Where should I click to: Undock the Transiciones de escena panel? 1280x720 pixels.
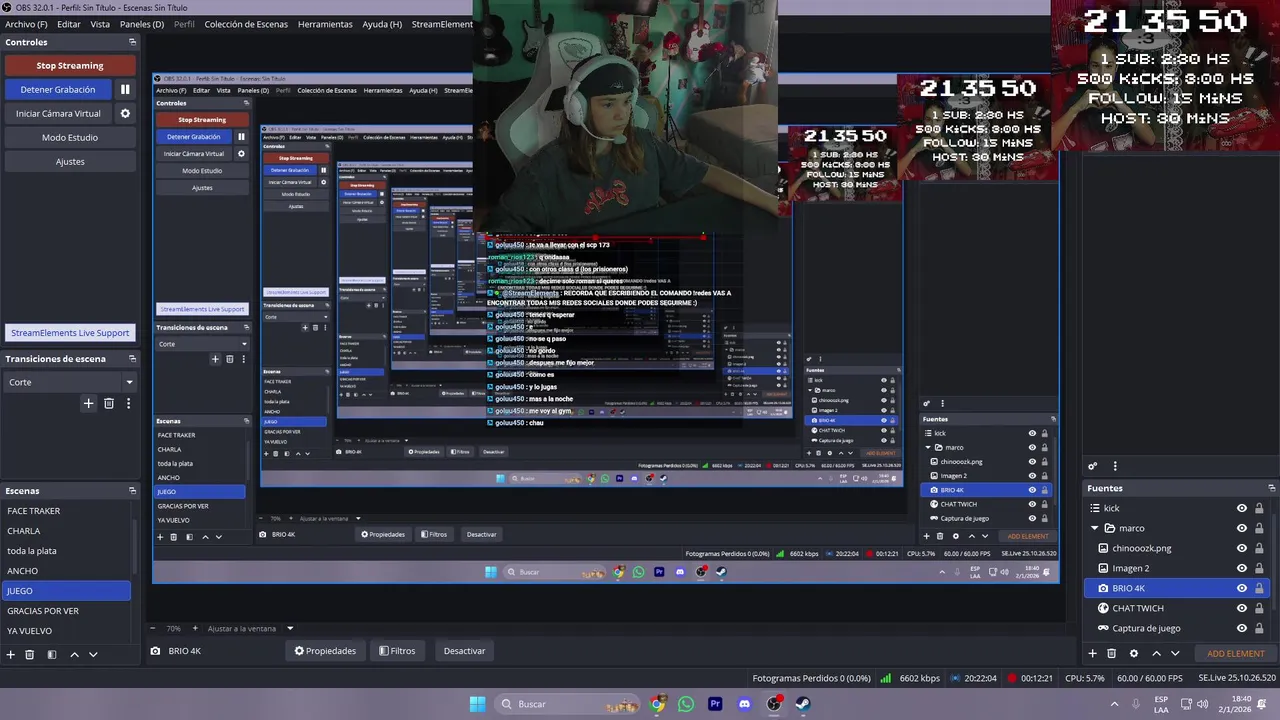(132, 358)
